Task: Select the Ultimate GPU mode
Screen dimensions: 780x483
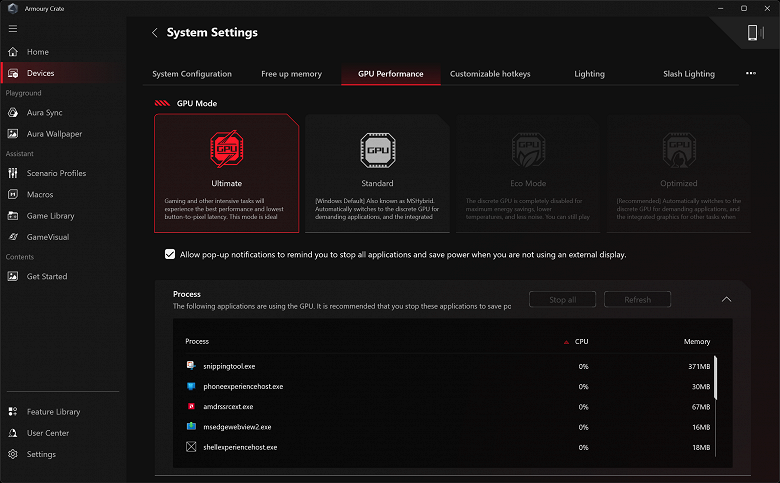Action: pyautogui.click(x=226, y=172)
